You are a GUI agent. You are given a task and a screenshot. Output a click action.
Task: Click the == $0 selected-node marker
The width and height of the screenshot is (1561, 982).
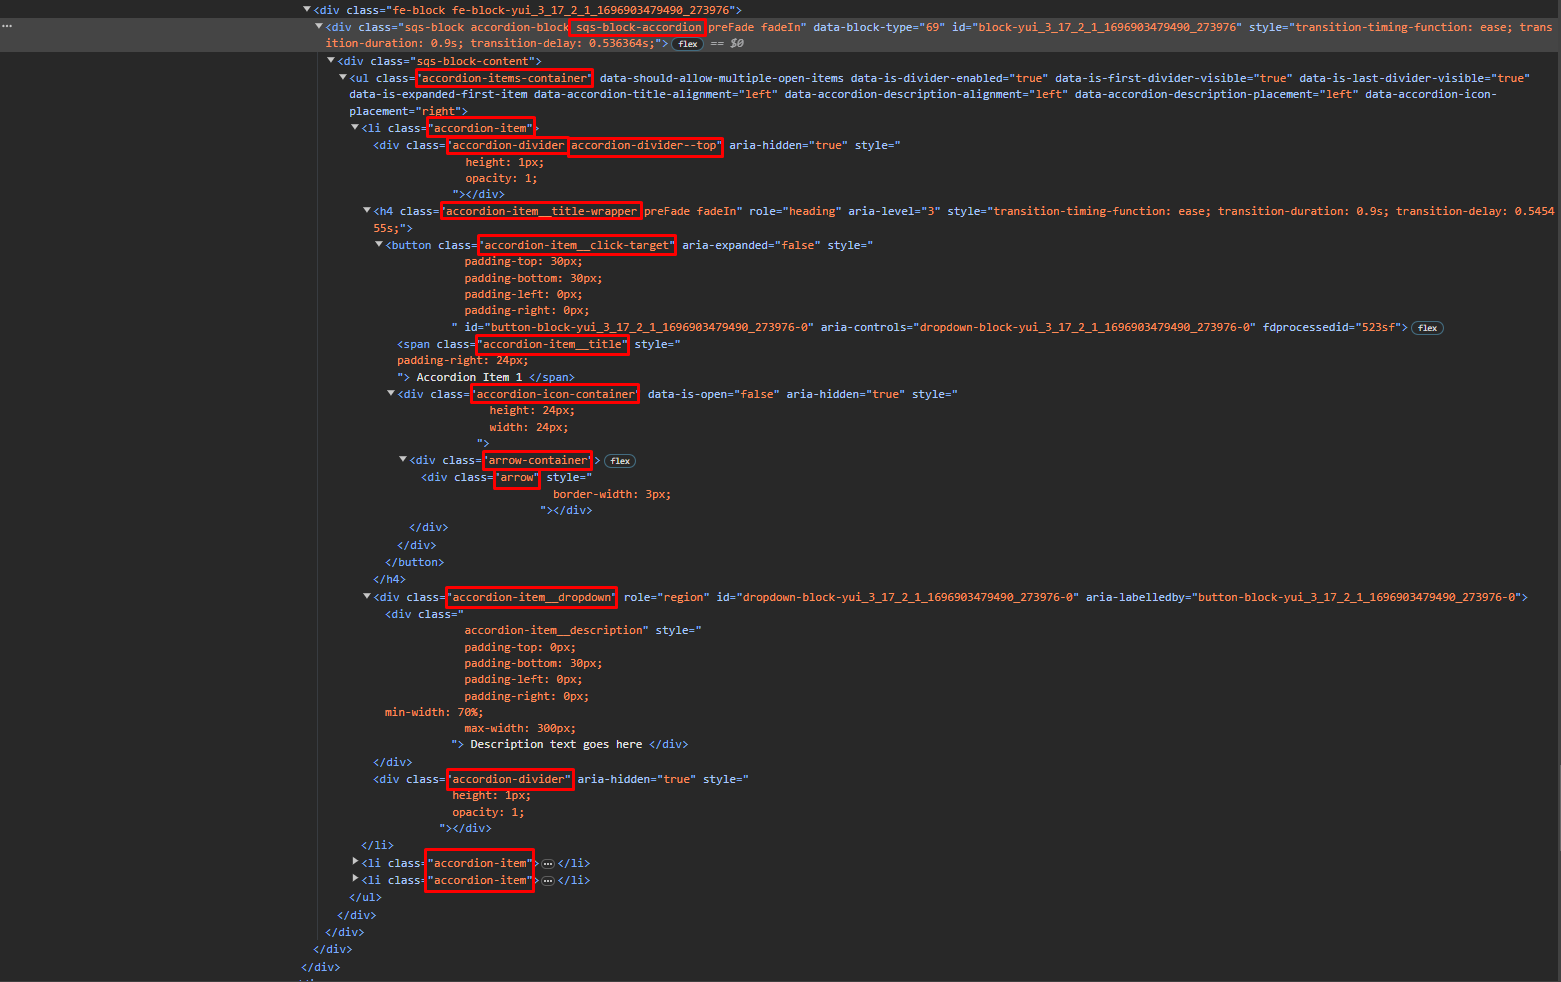point(727,44)
